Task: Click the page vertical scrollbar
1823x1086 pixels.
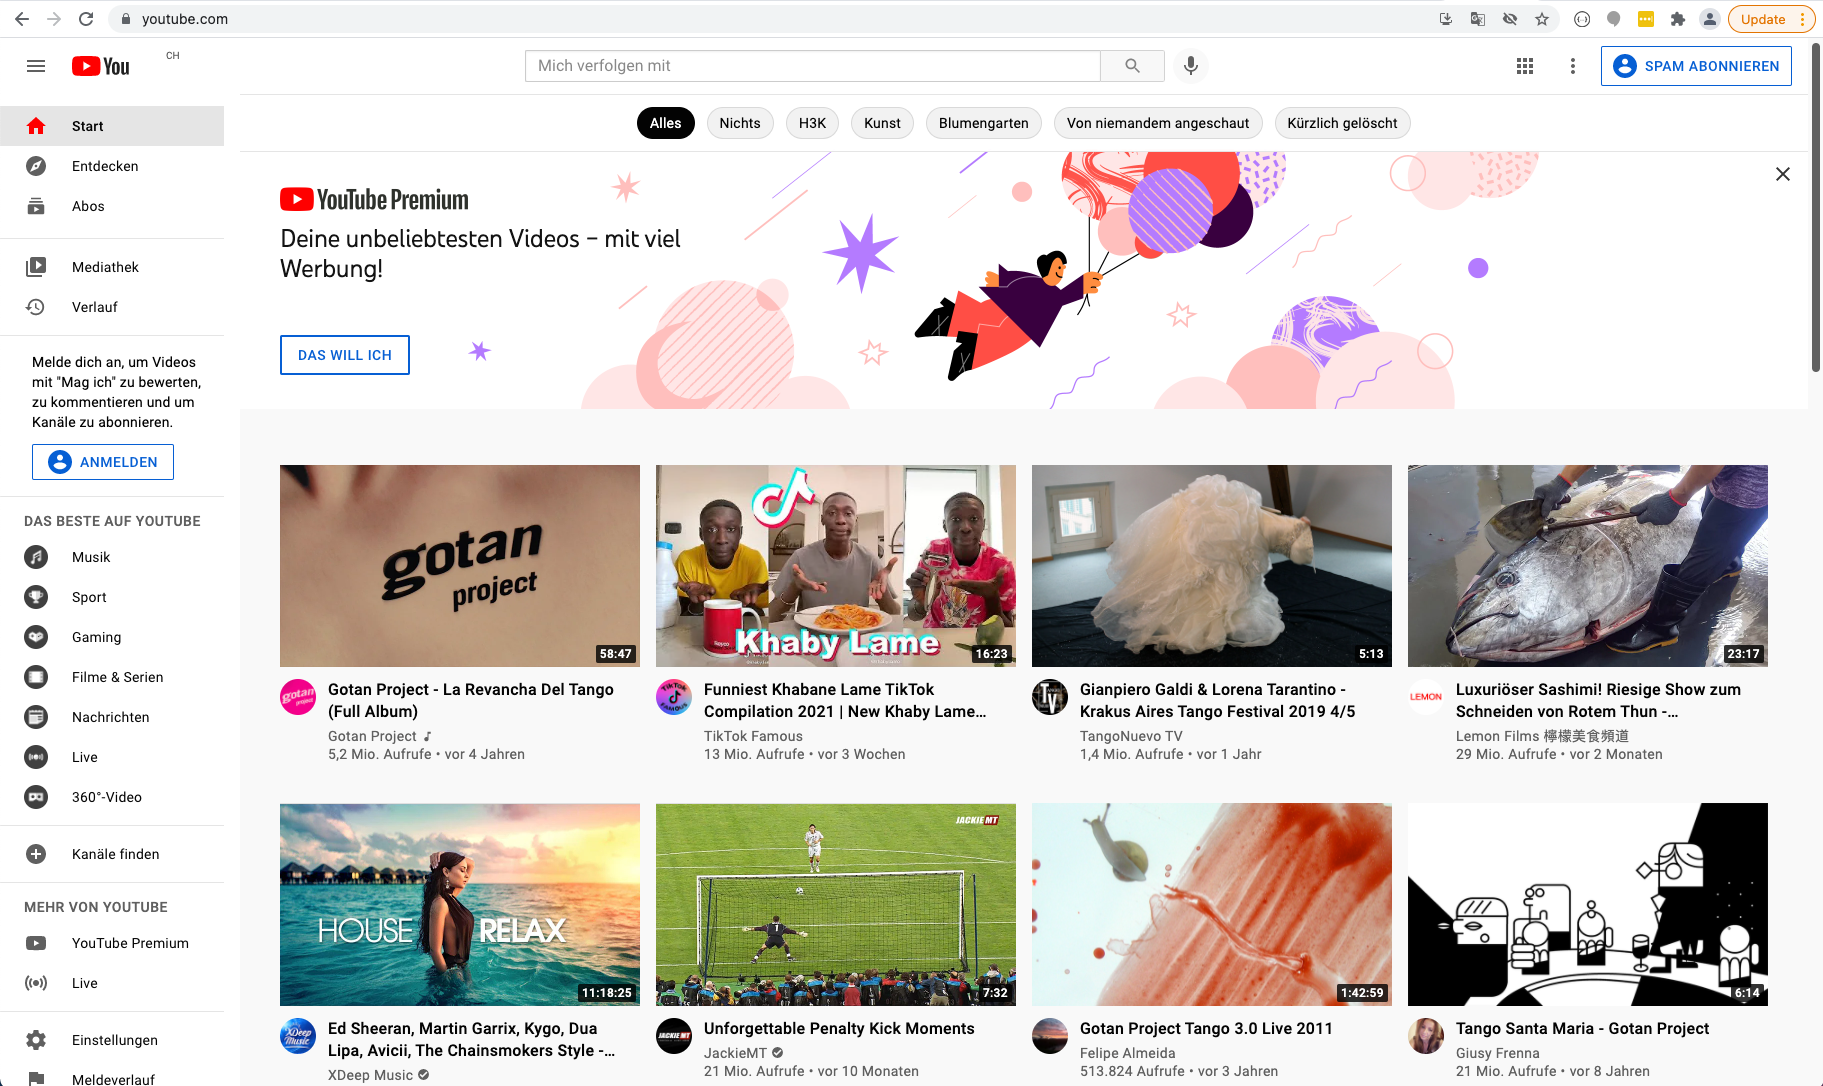Action: tap(1816, 210)
